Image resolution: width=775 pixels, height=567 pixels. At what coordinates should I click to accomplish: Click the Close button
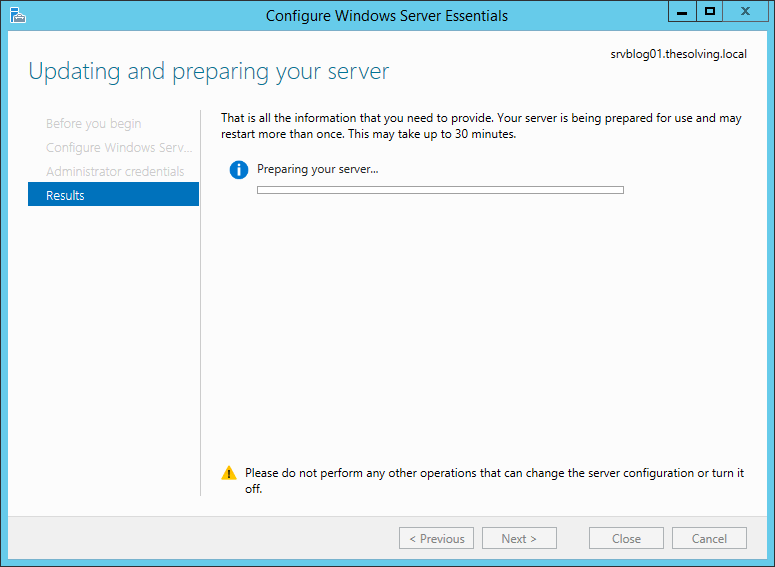pos(626,538)
